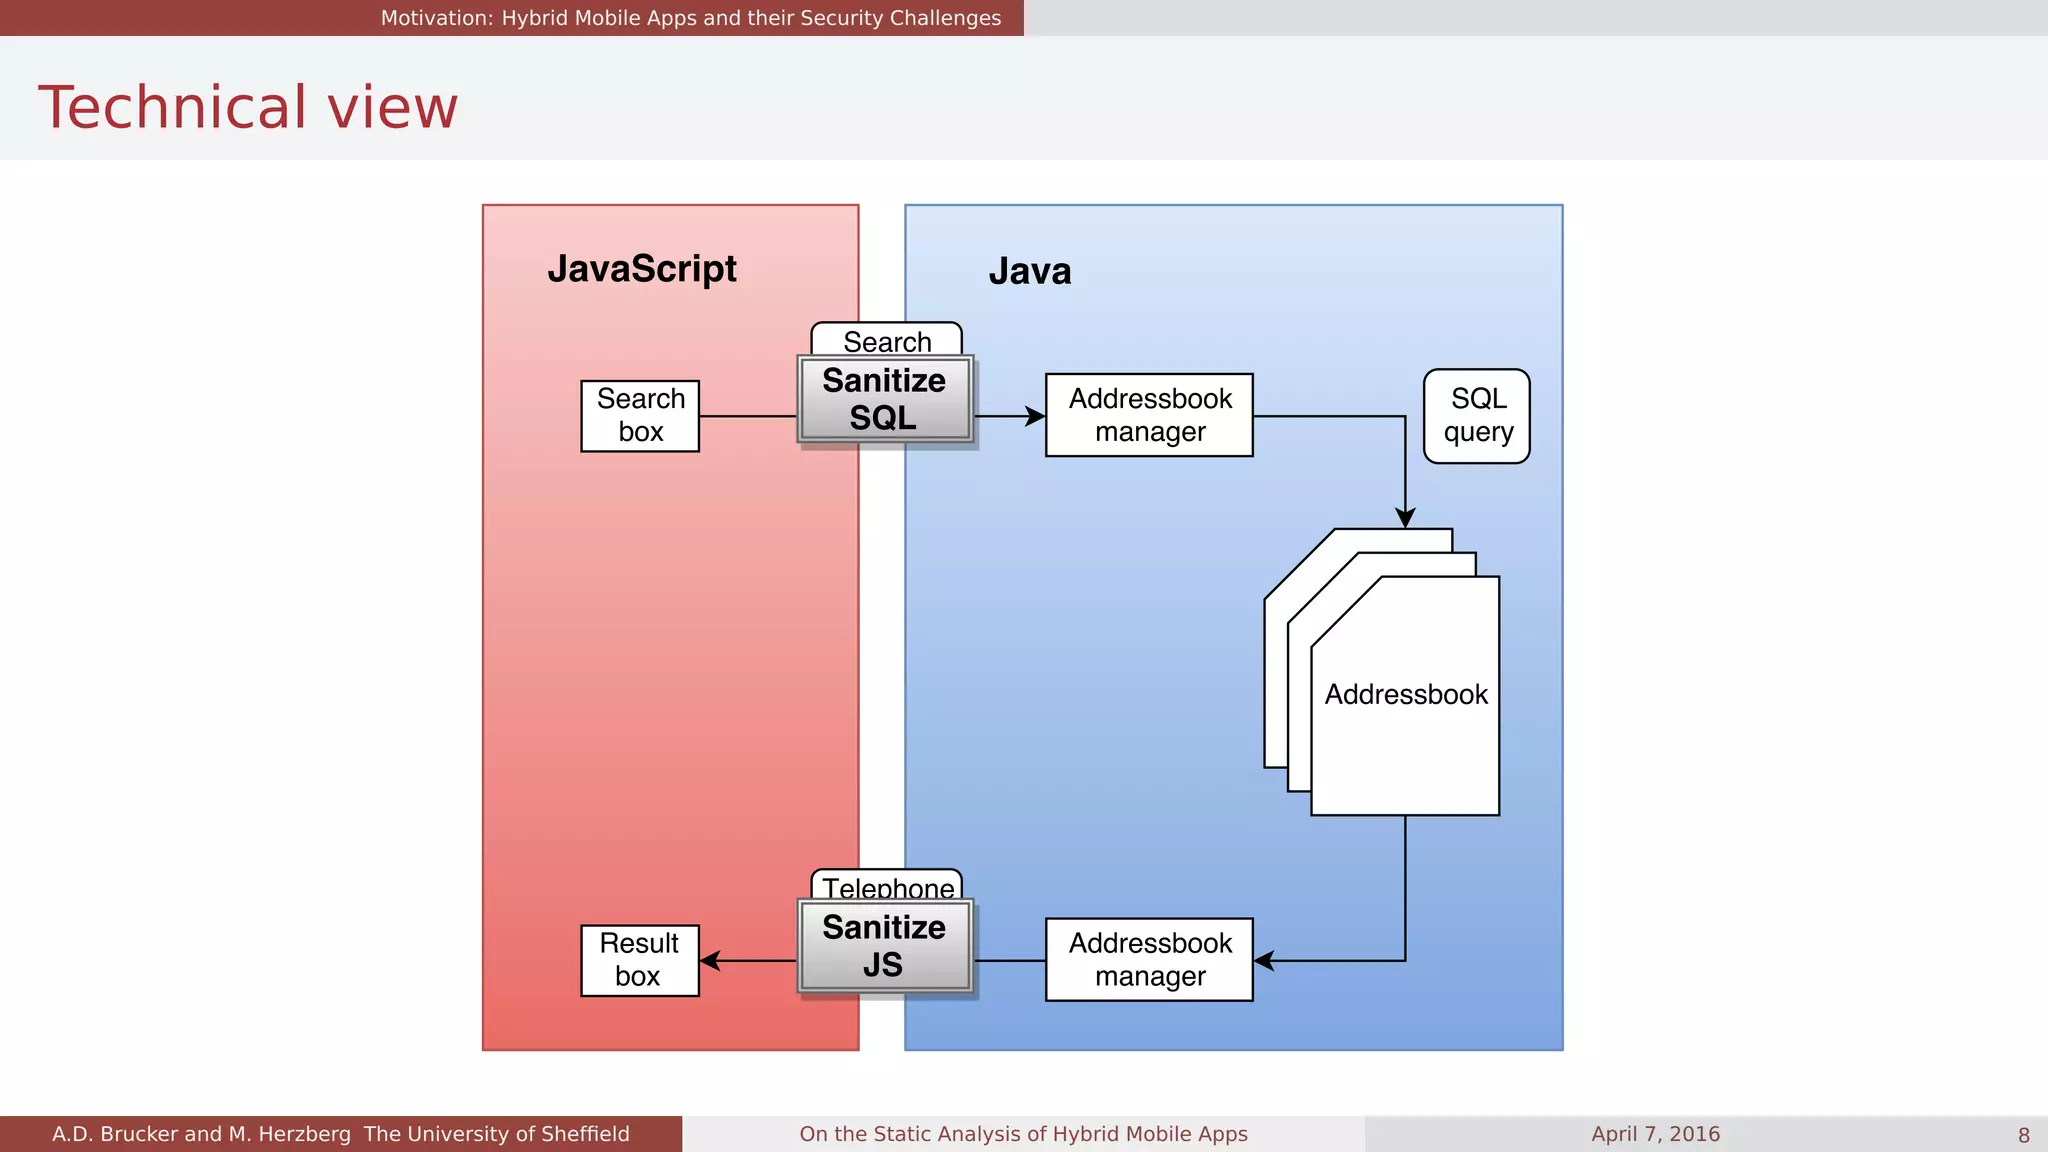Click the April 7, 2016 date footer
The width and height of the screenshot is (2048, 1152).
tap(1655, 1134)
